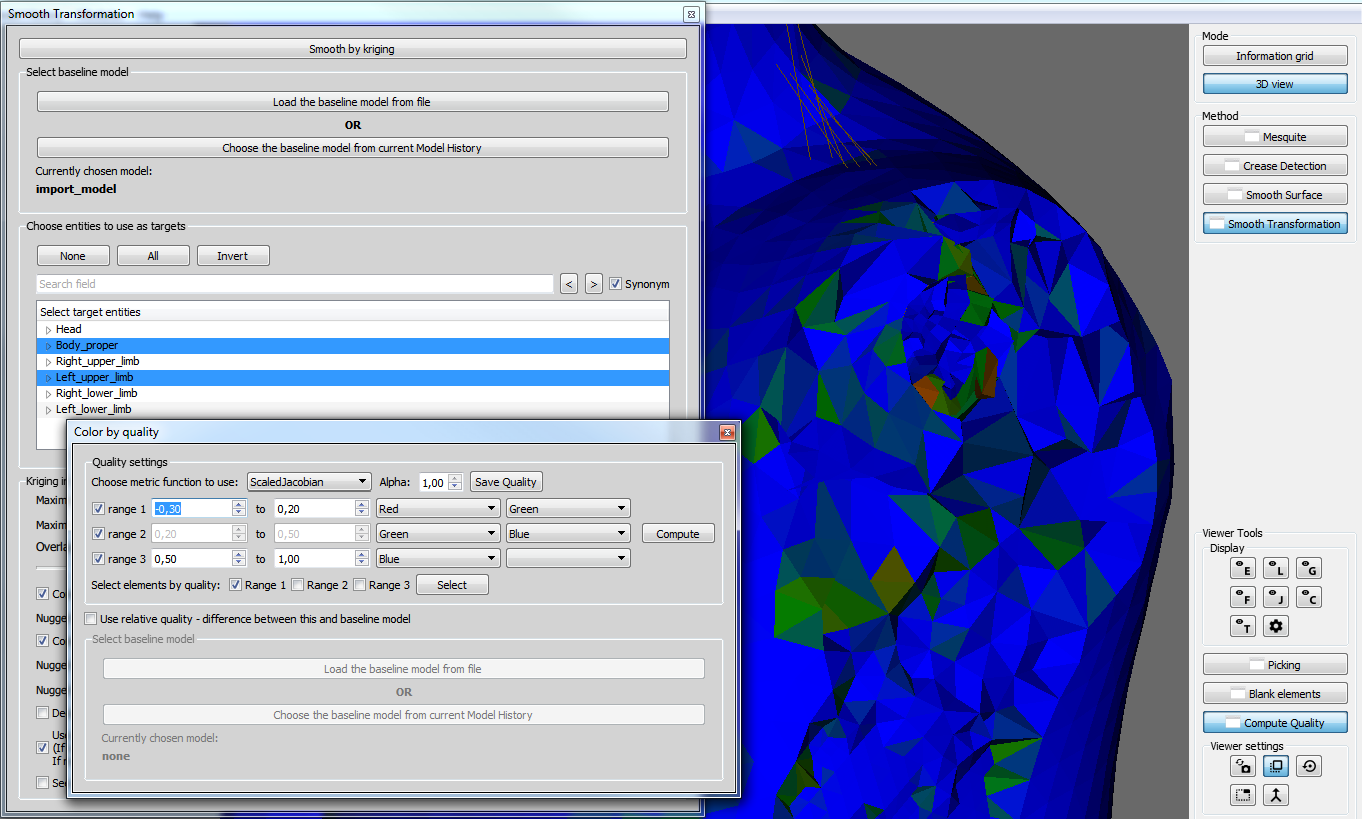Click the dashed-rectangle viewer settings icon

[1243, 796]
